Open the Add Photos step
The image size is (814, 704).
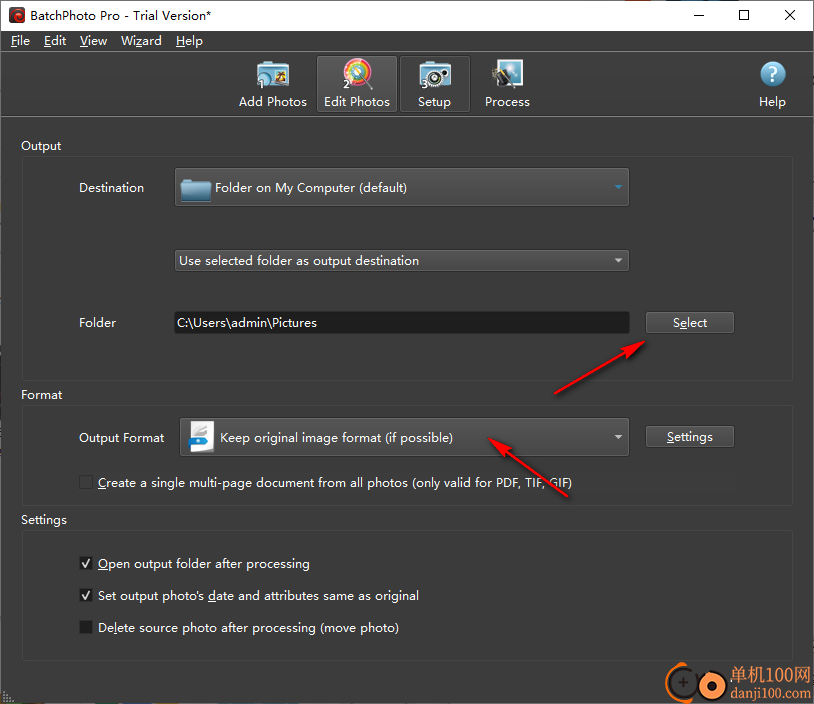click(273, 84)
